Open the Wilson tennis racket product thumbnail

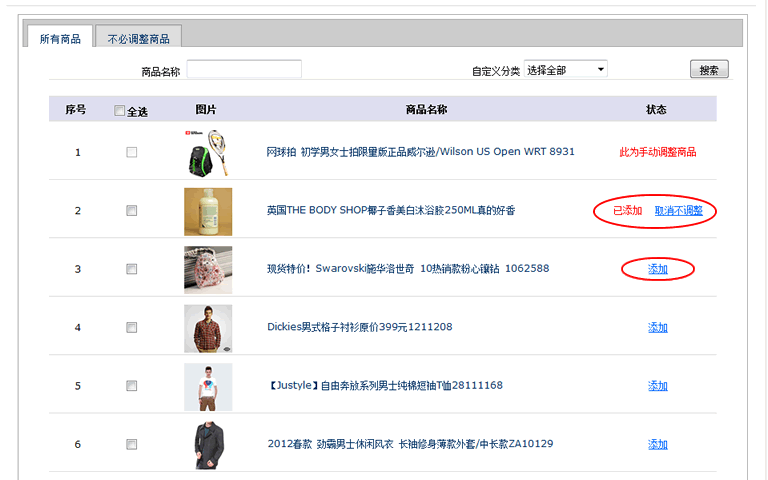tap(208, 153)
